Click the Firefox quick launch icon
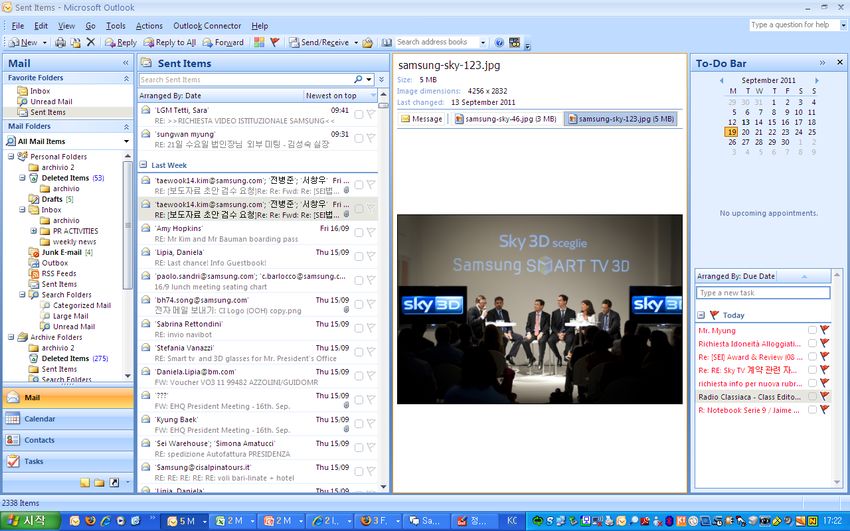 90,521
